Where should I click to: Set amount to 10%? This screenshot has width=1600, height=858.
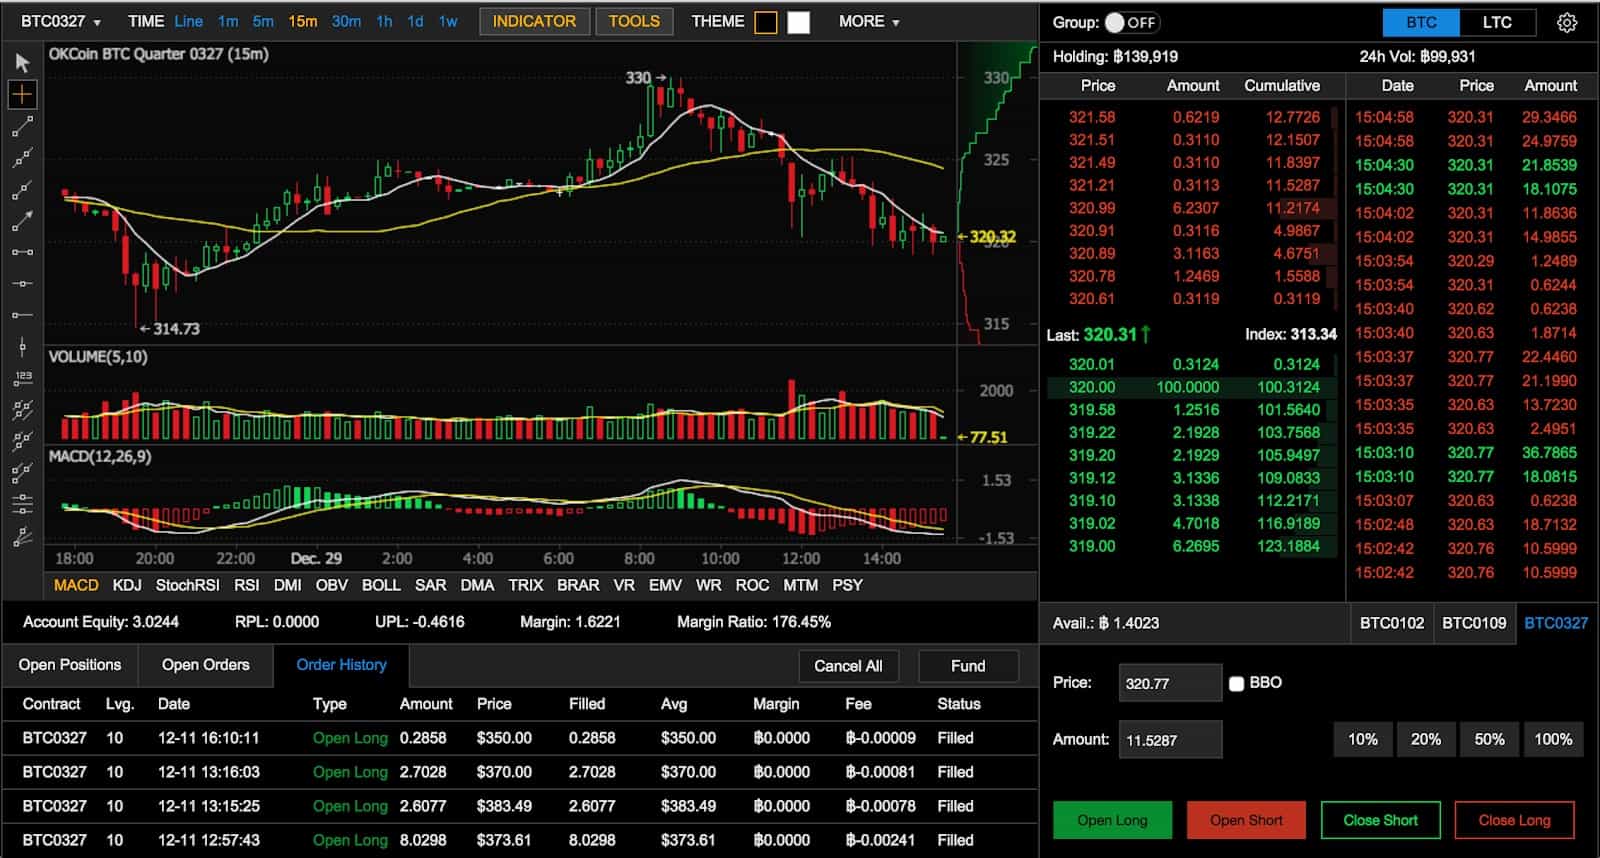tap(1363, 739)
